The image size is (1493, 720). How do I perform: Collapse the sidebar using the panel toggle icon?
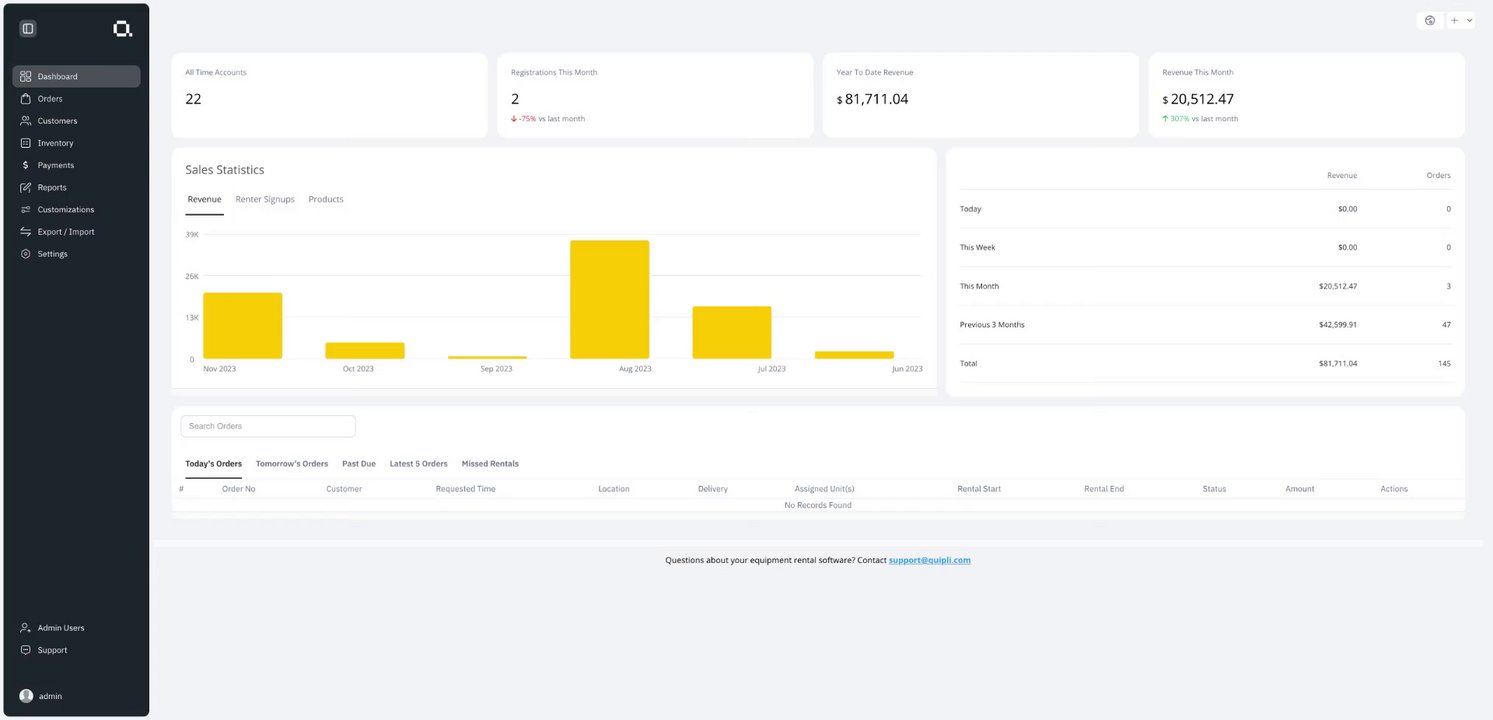click(28, 29)
